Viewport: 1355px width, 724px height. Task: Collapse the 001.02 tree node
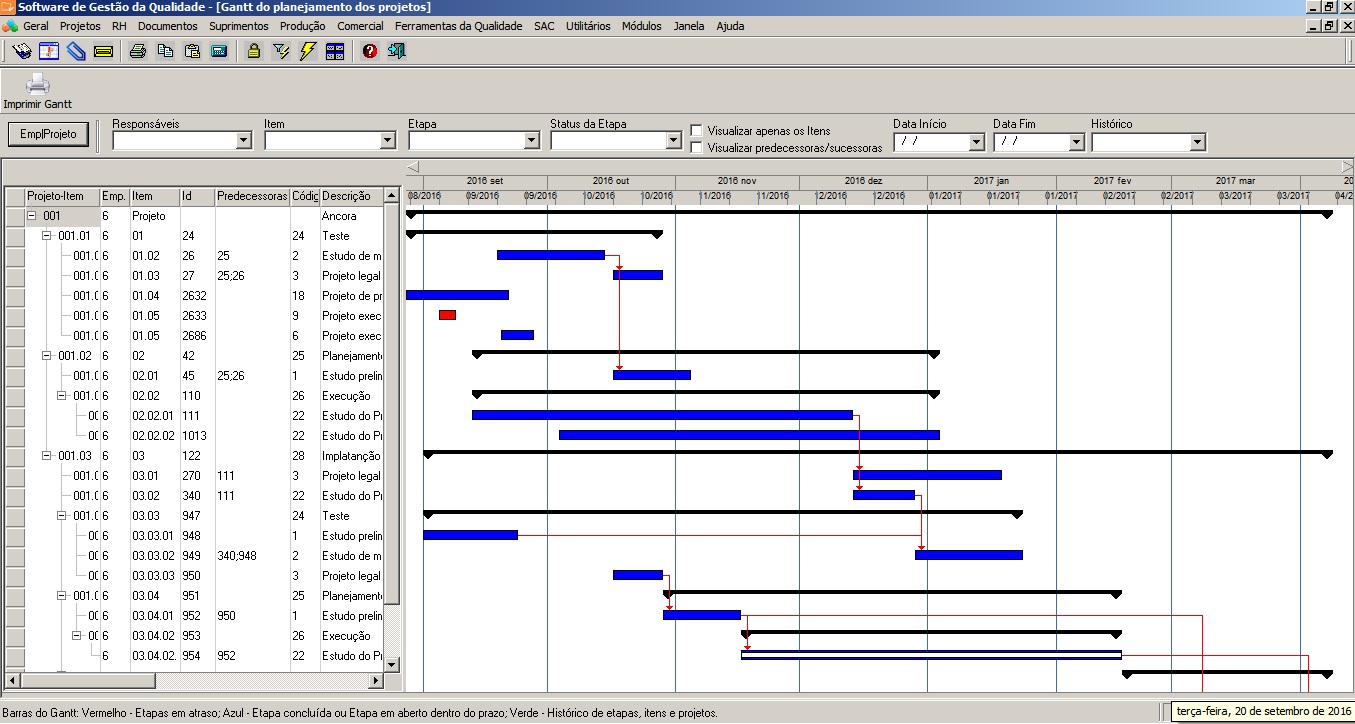pos(47,355)
